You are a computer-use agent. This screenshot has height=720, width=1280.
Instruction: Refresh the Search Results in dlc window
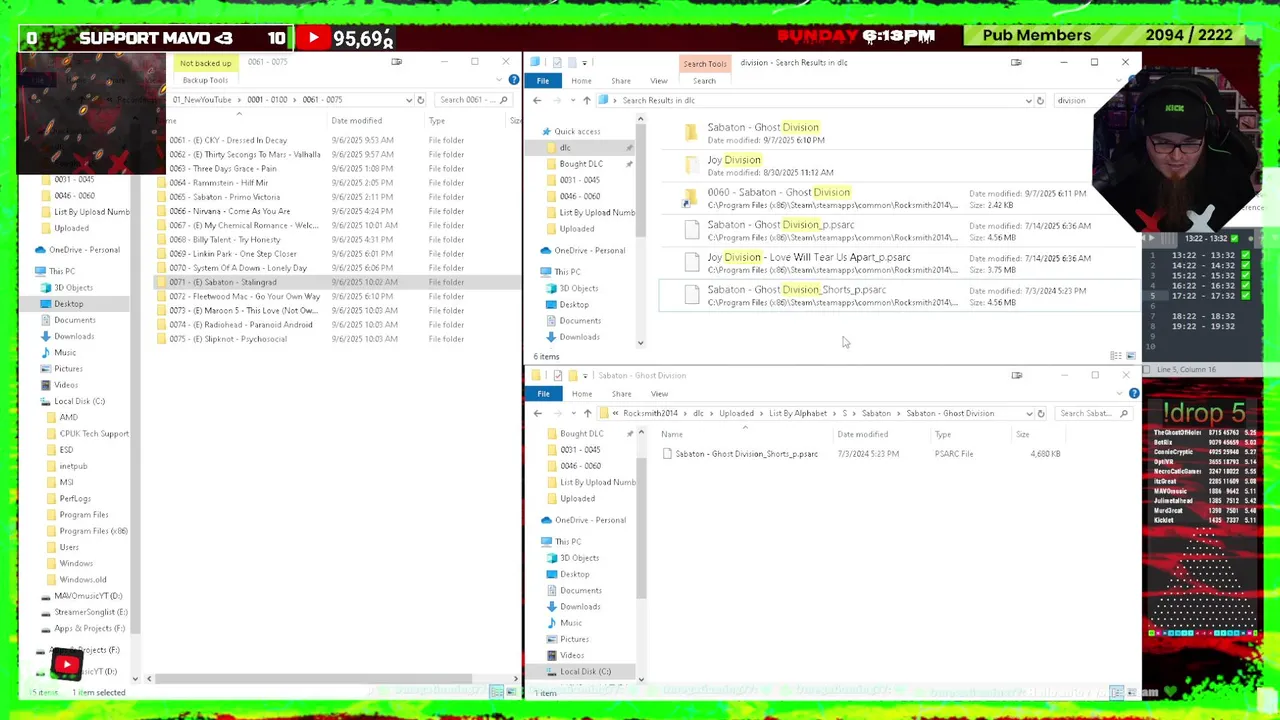[1040, 100]
